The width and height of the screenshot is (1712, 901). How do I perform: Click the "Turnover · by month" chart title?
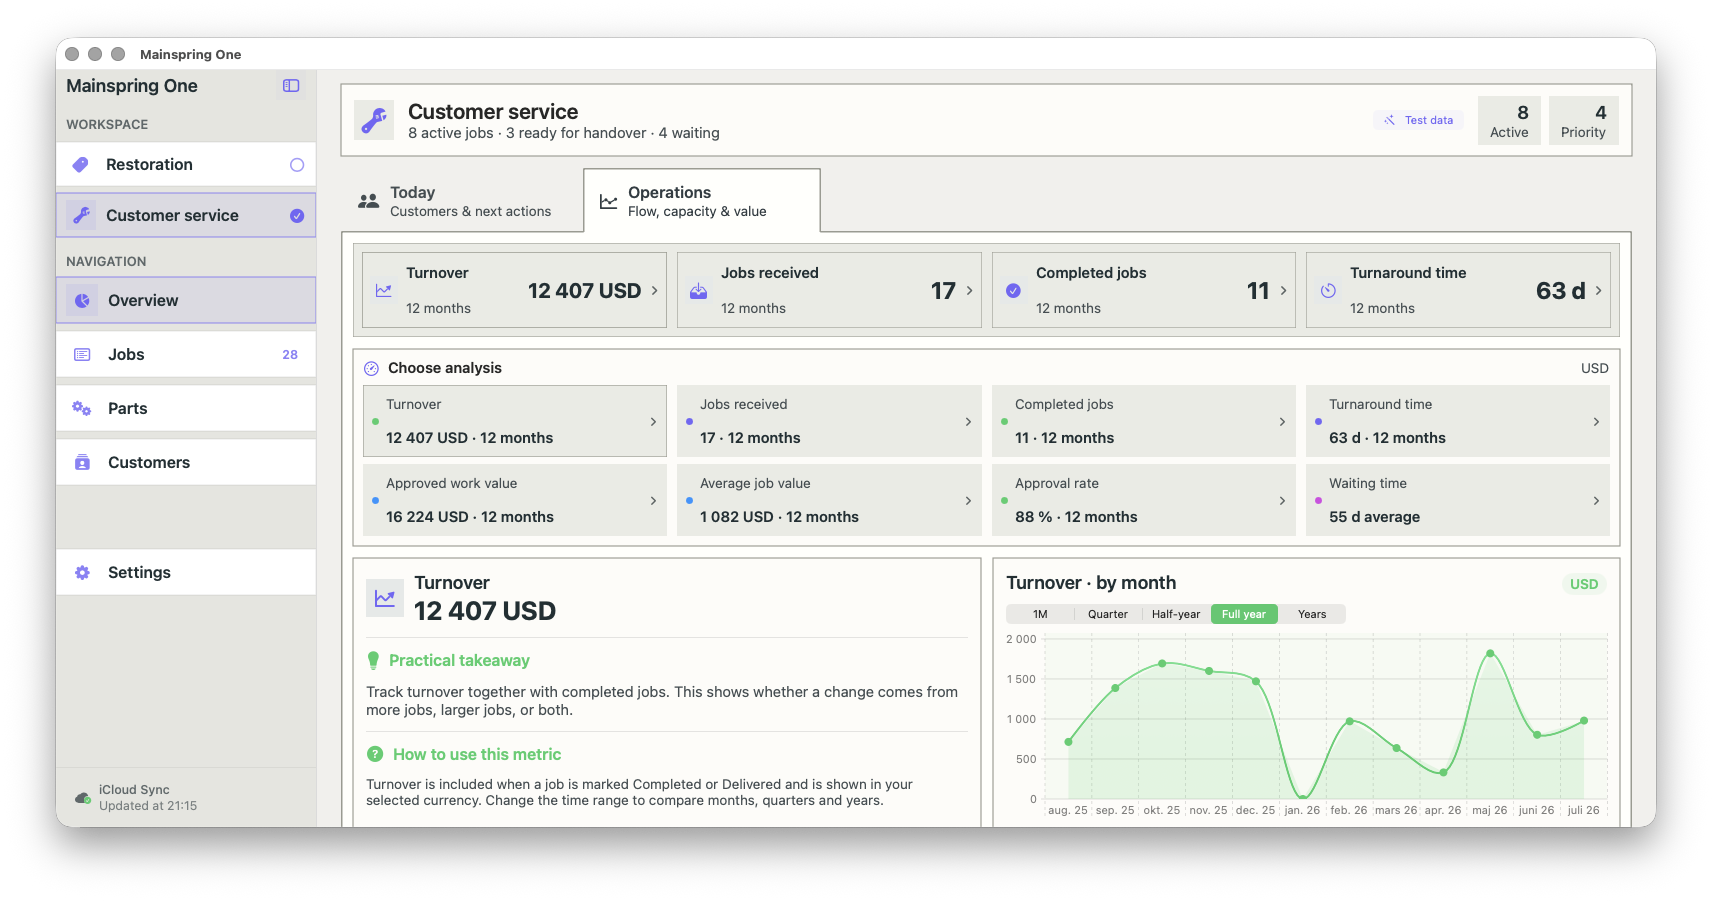pos(1091,583)
